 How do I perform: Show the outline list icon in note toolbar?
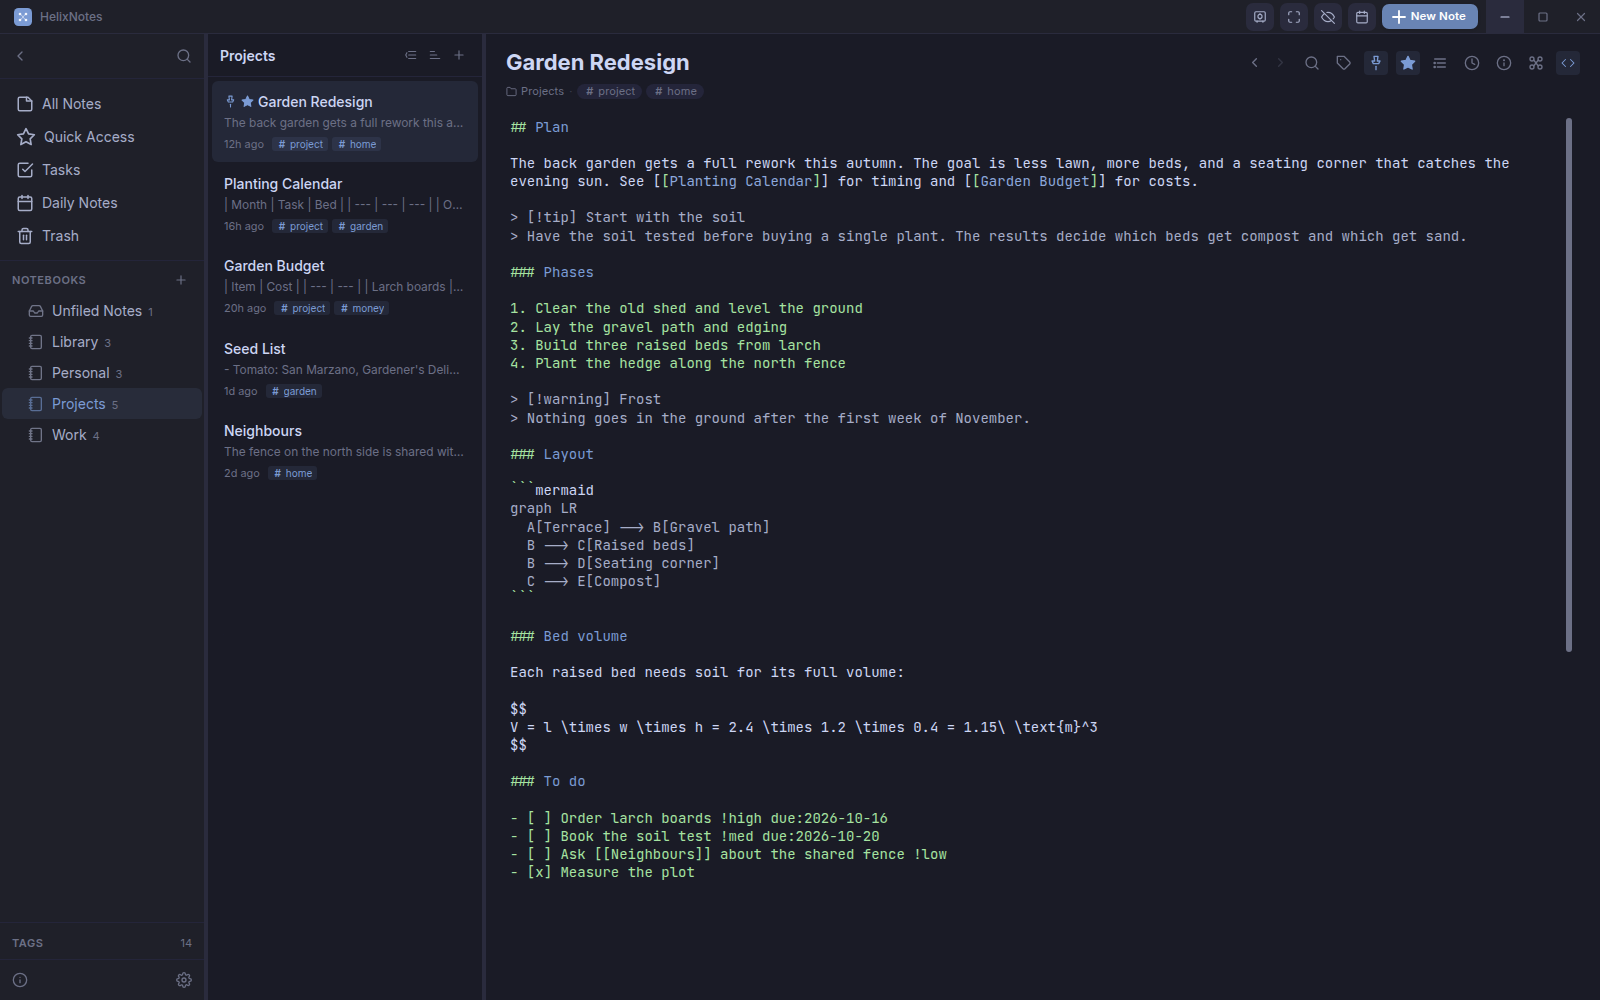pyautogui.click(x=1440, y=63)
